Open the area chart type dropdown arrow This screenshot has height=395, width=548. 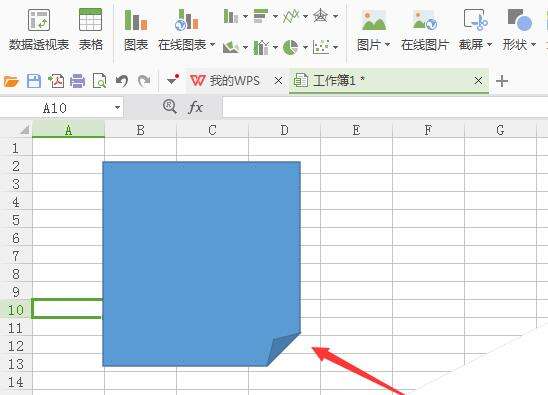tap(245, 47)
